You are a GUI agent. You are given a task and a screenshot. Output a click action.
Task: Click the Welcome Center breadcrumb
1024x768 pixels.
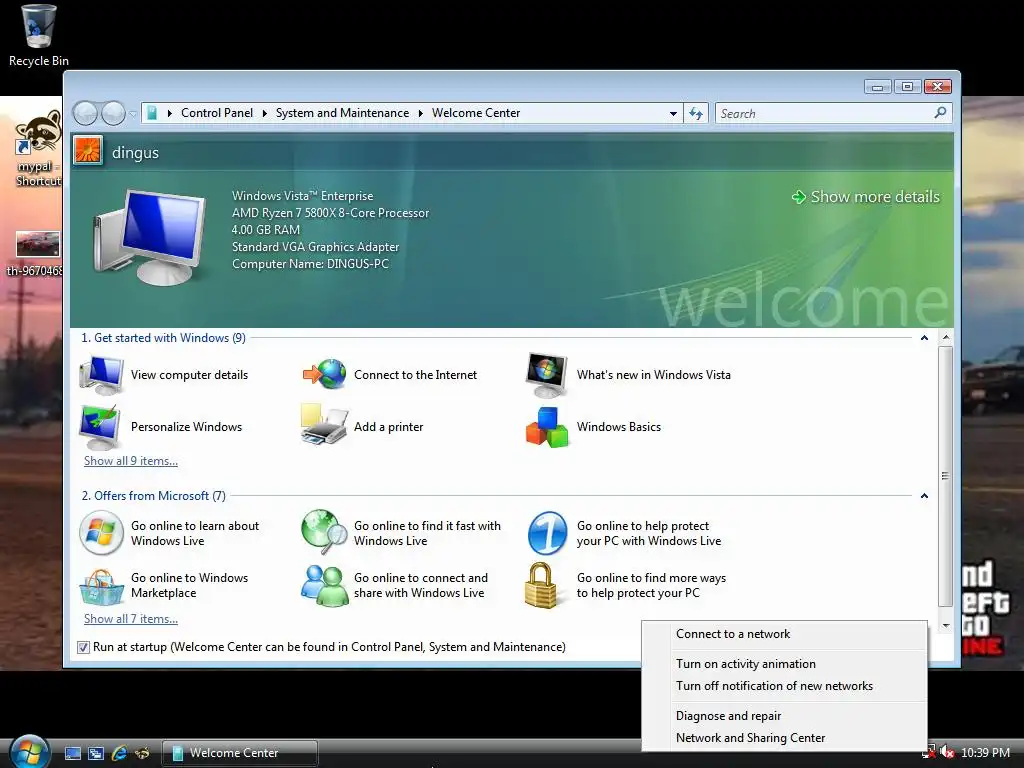point(476,113)
